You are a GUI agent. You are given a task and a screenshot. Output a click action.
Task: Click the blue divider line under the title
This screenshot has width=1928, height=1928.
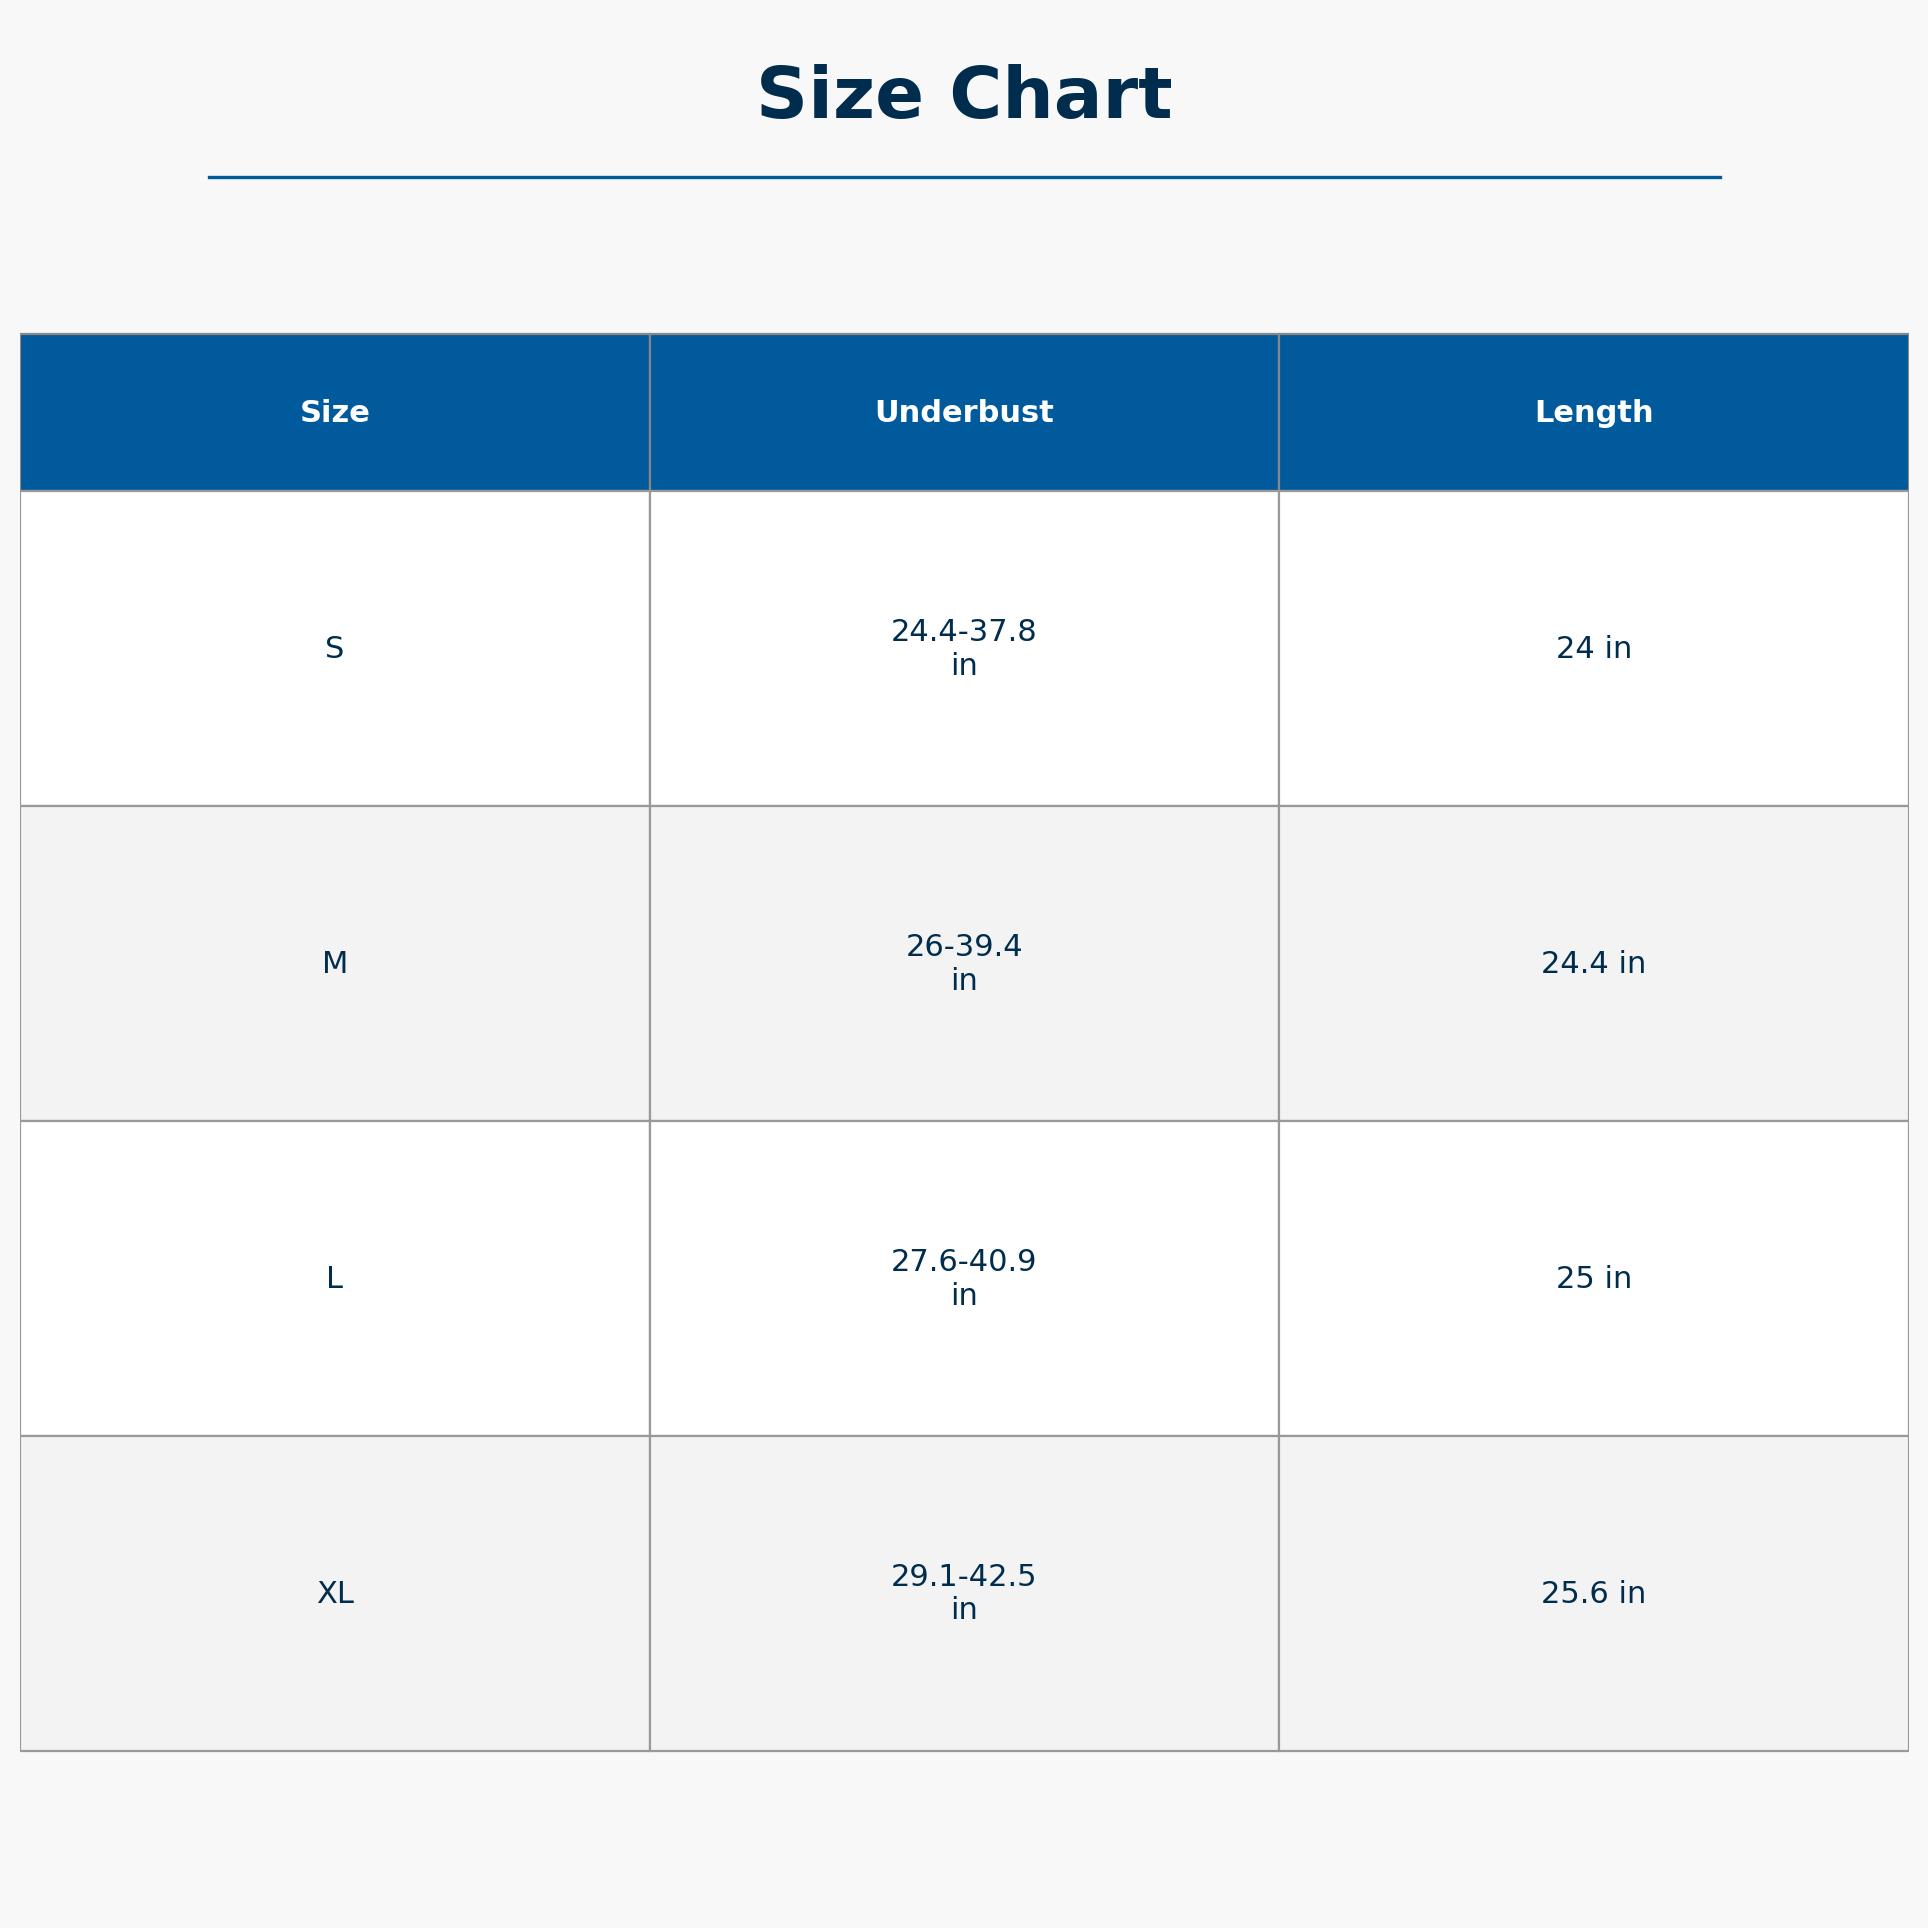[963, 178]
